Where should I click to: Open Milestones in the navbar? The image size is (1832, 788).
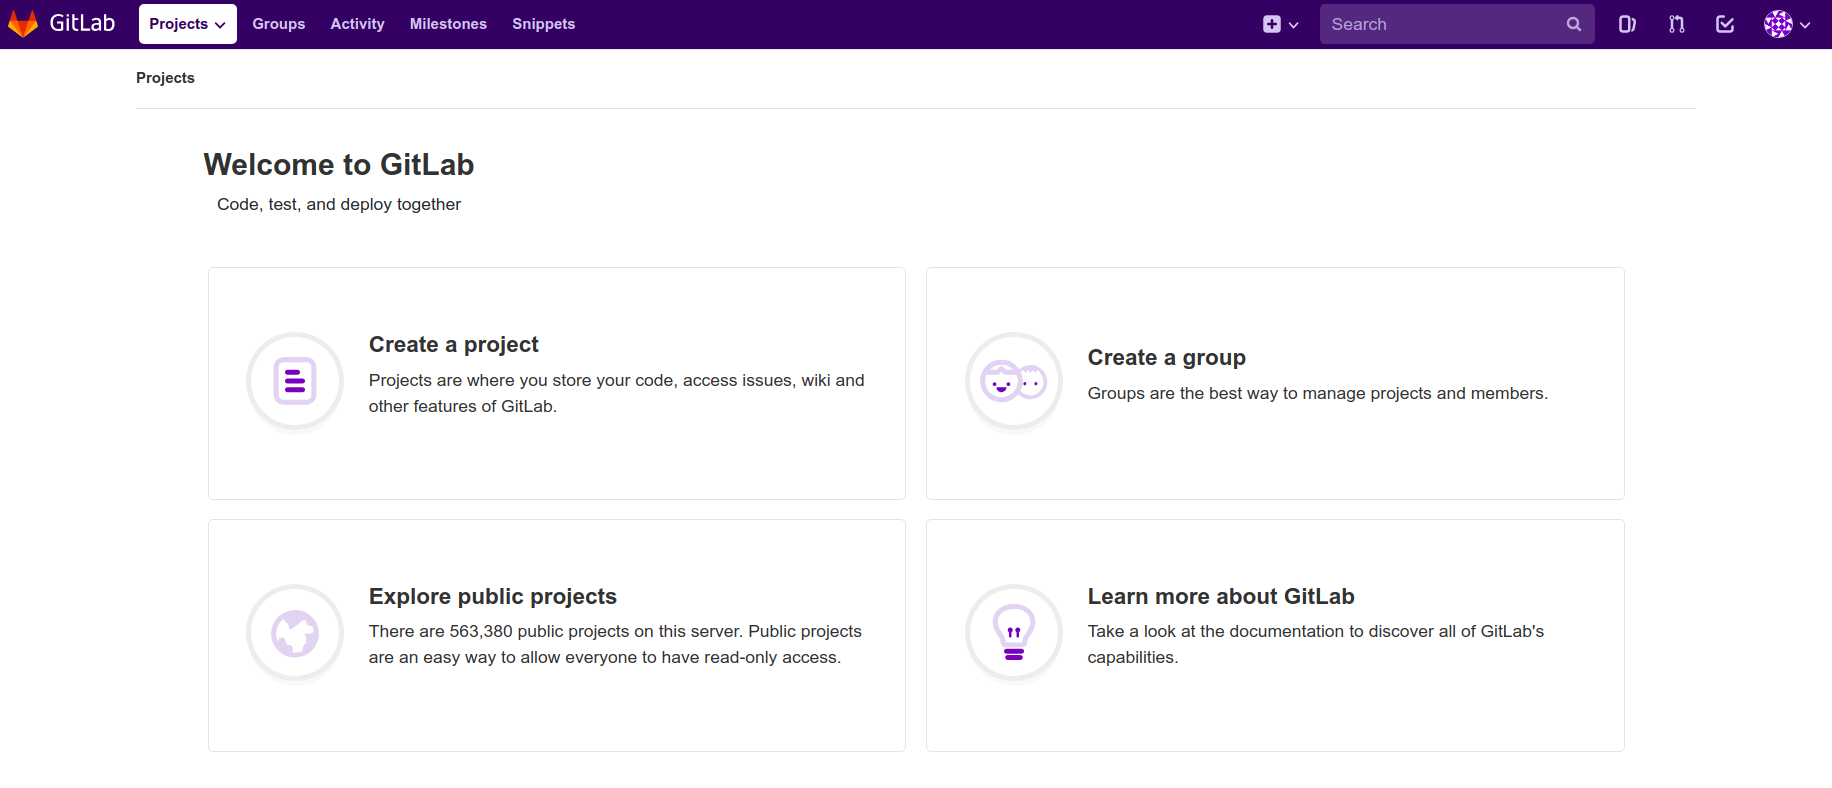(448, 24)
